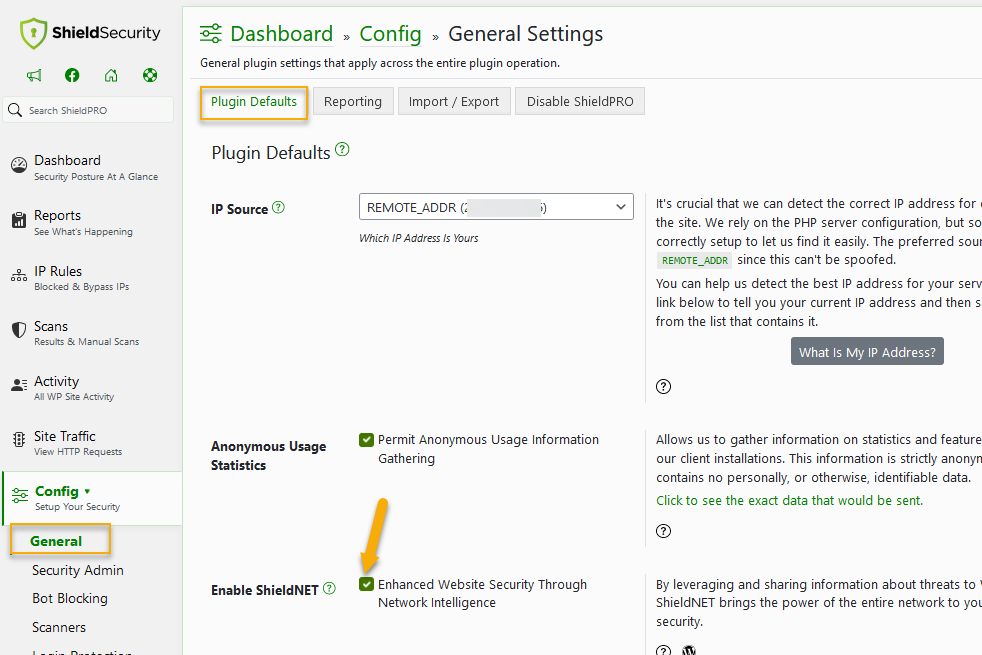Switch to Reporting tab
Viewport: 982px width, 655px height.
pyautogui.click(x=353, y=101)
